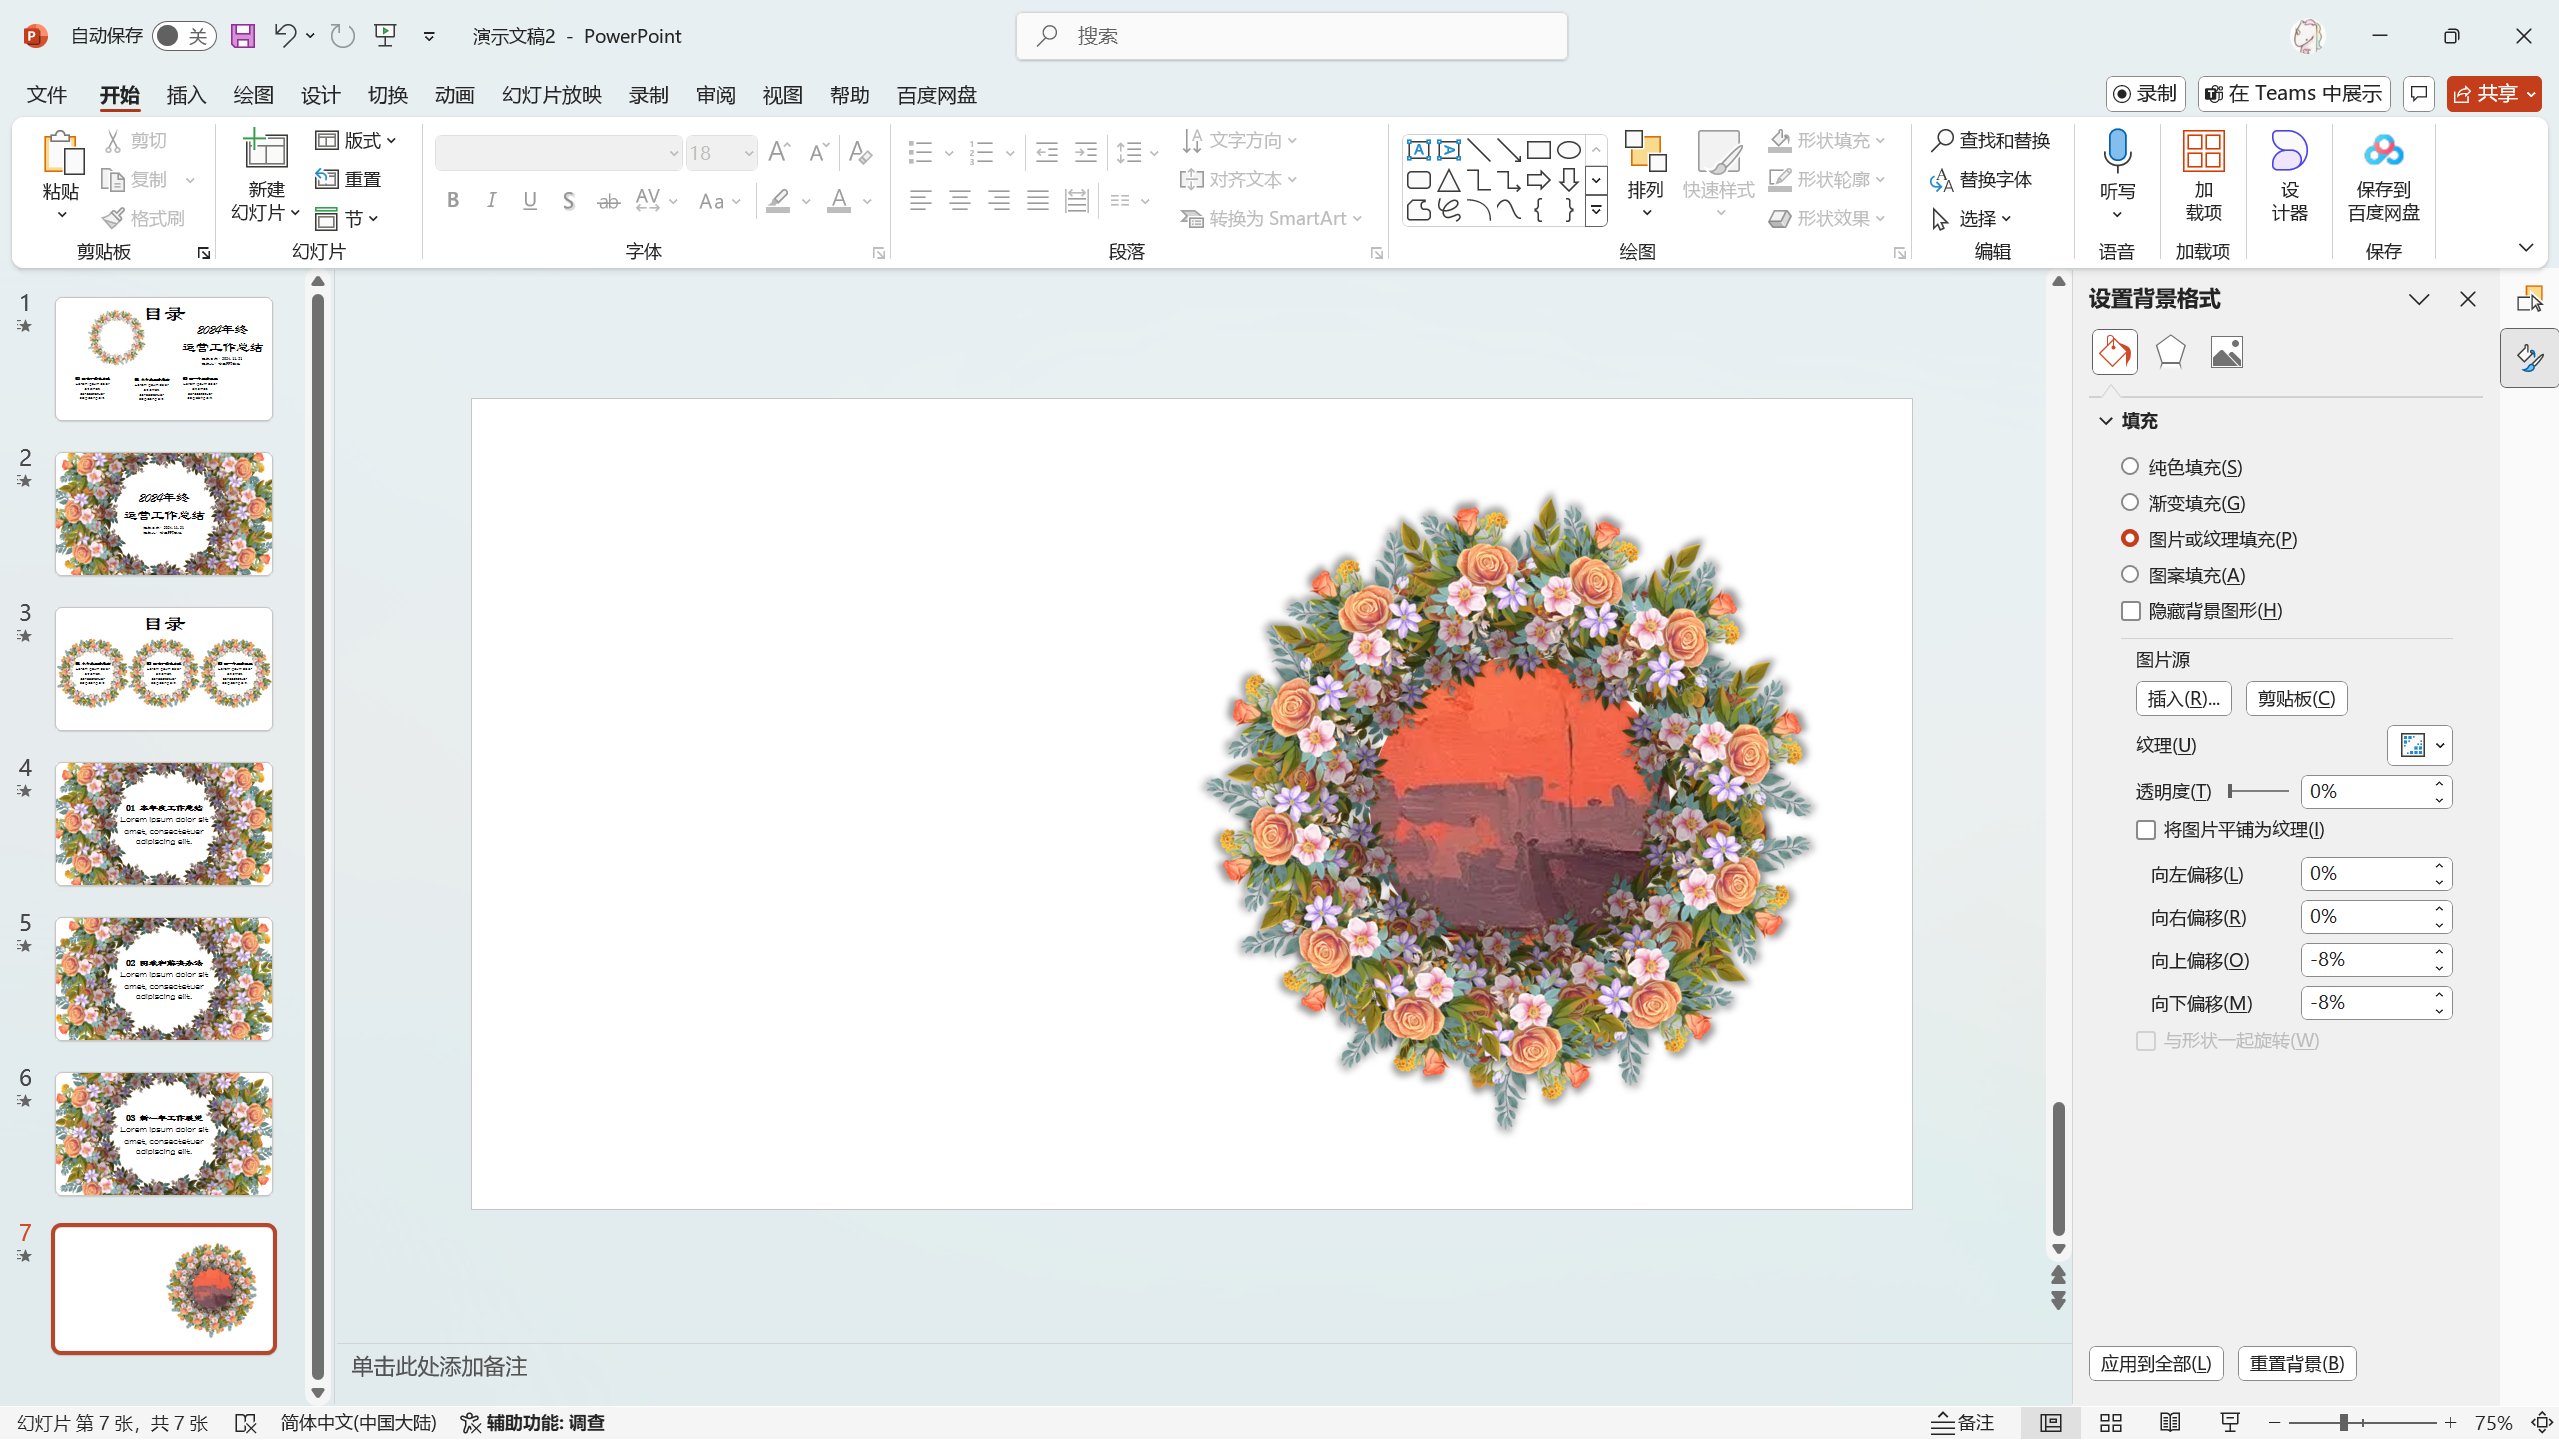Open the Layout (版式) dropdown
This screenshot has height=1440, width=2559.
pyautogui.click(x=356, y=141)
